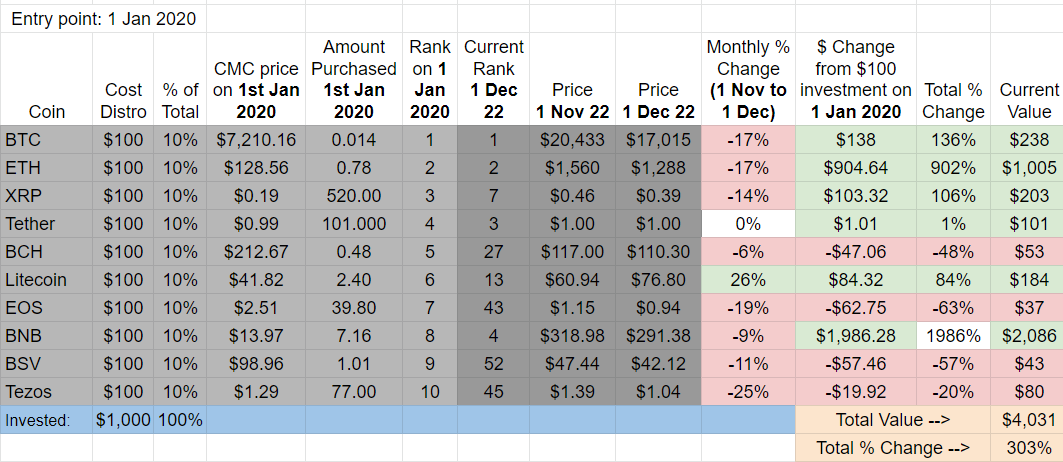
Task: Click the BNB amount 7.16 cell
Action: pos(353,335)
